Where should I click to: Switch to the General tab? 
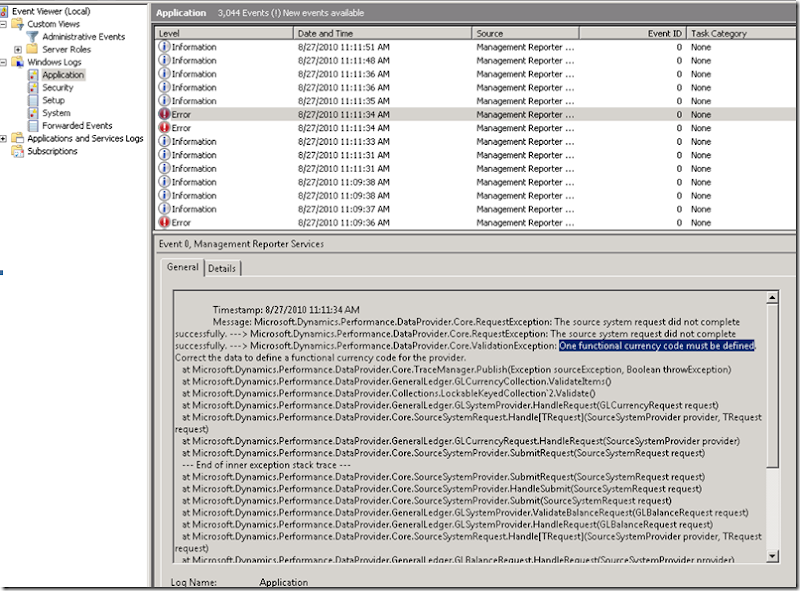183,267
